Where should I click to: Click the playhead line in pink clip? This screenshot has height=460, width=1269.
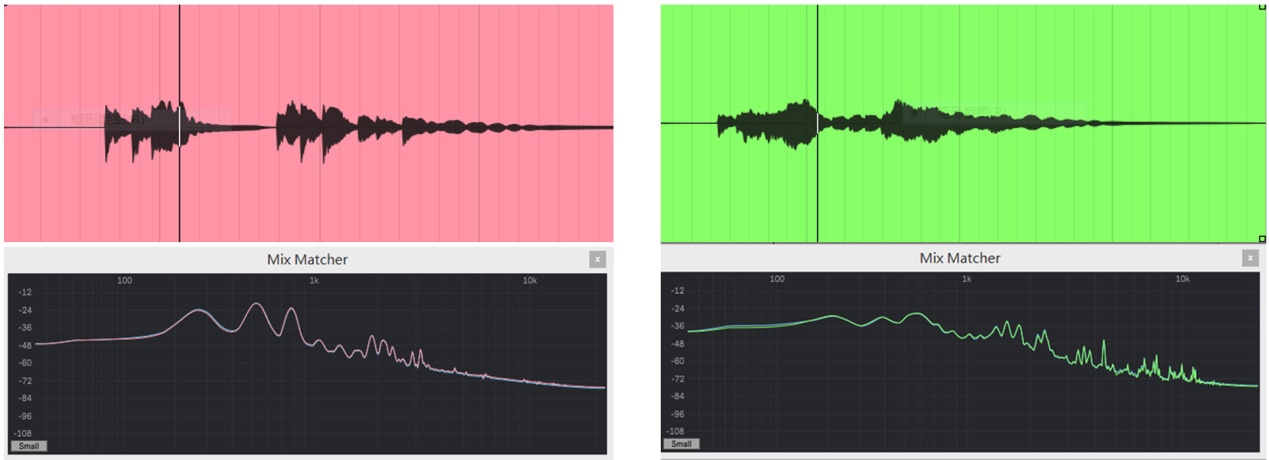(180, 60)
